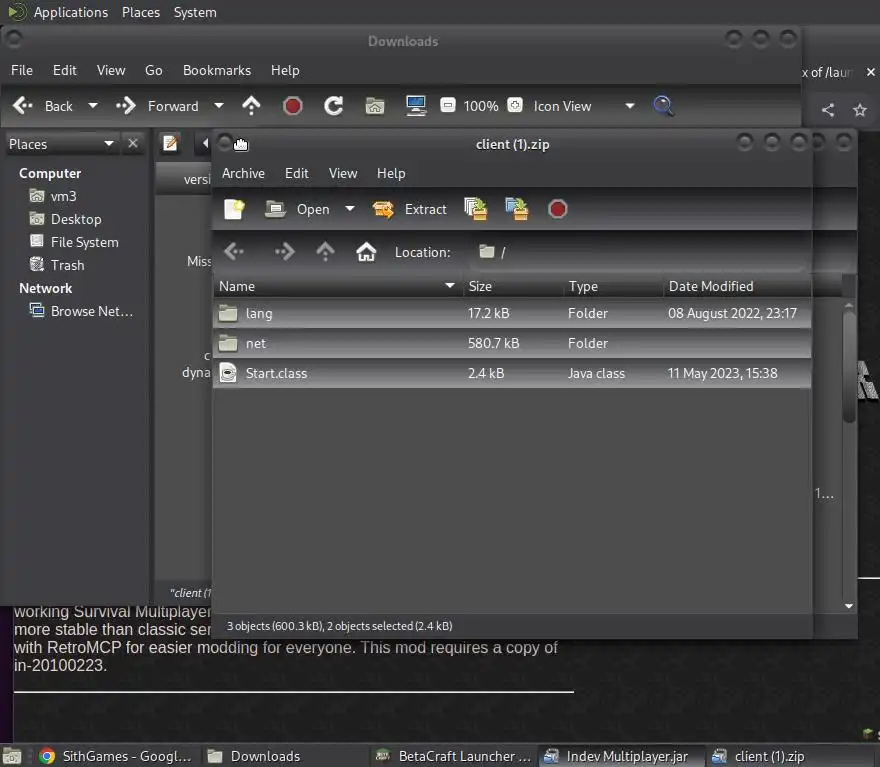This screenshot has height=767, width=880.
Task: Select the Start.class file row
Action: (x=512, y=373)
